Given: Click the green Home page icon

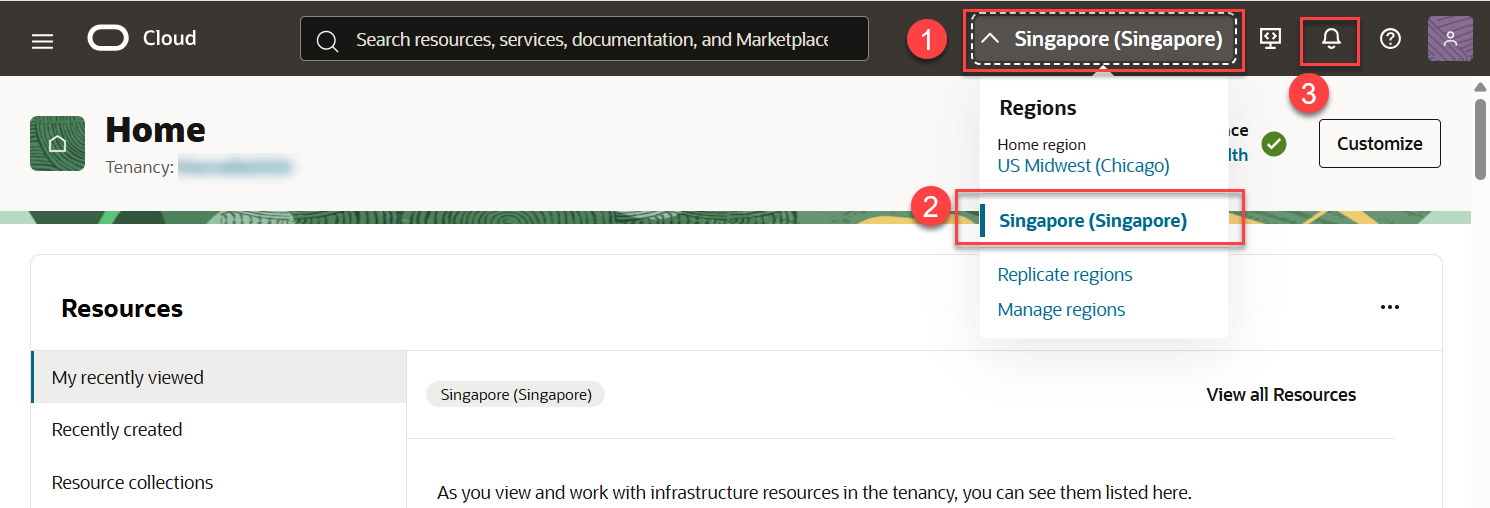Looking at the screenshot, I should coord(57,144).
